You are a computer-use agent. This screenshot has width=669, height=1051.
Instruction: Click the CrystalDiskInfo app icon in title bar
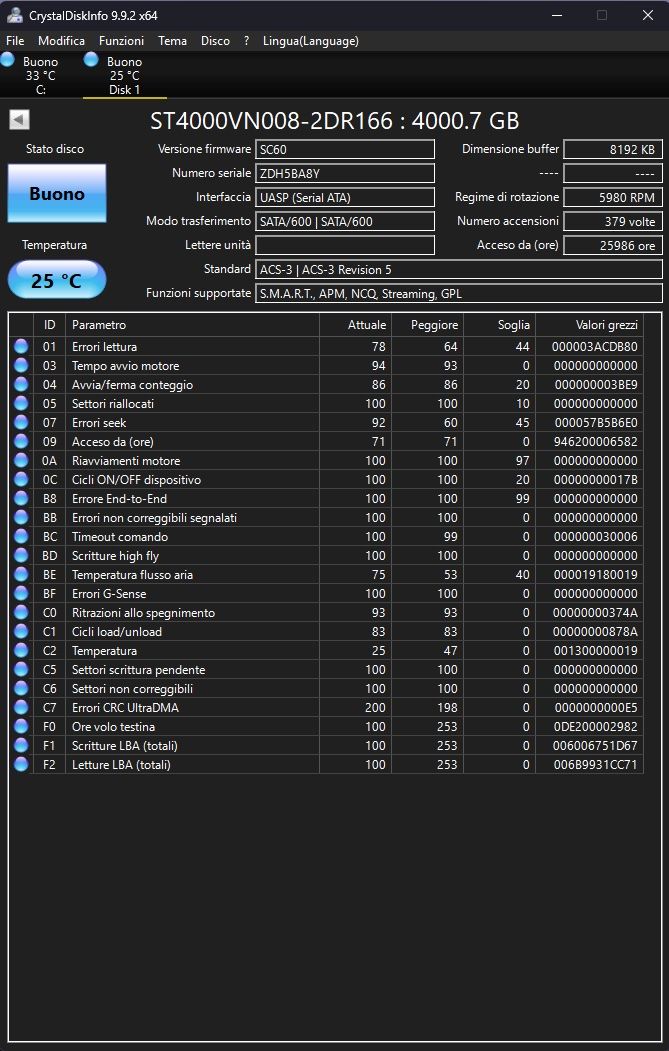[x=14, y=15]
